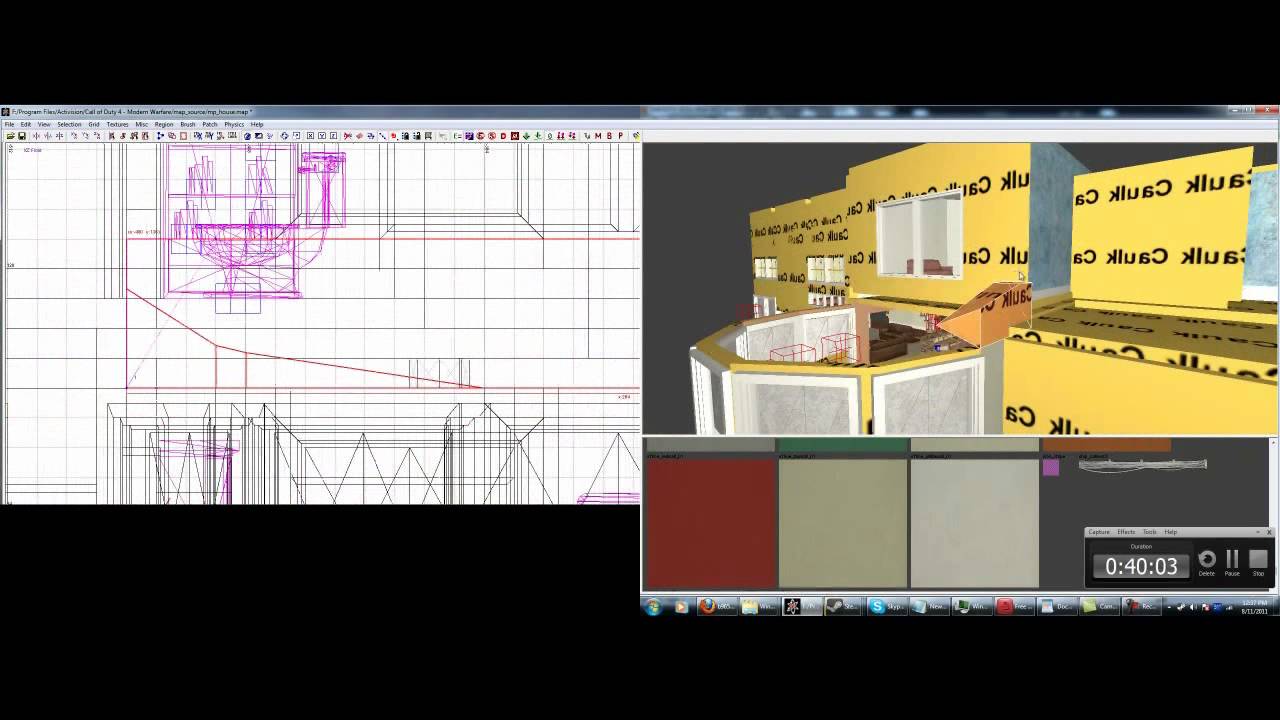Click the taskbar clock showing the date
The width and height of the screenshot is (1280, 720).
1255,606
